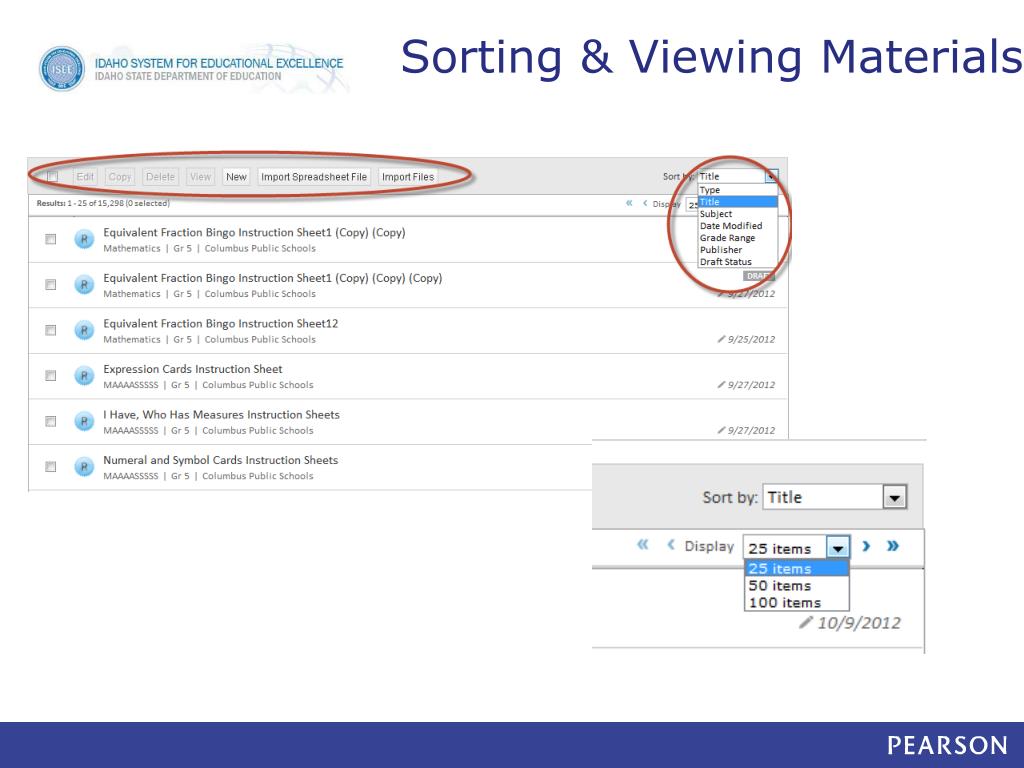Open the small Sort by Title dropdown

click(x=737, y=176)
